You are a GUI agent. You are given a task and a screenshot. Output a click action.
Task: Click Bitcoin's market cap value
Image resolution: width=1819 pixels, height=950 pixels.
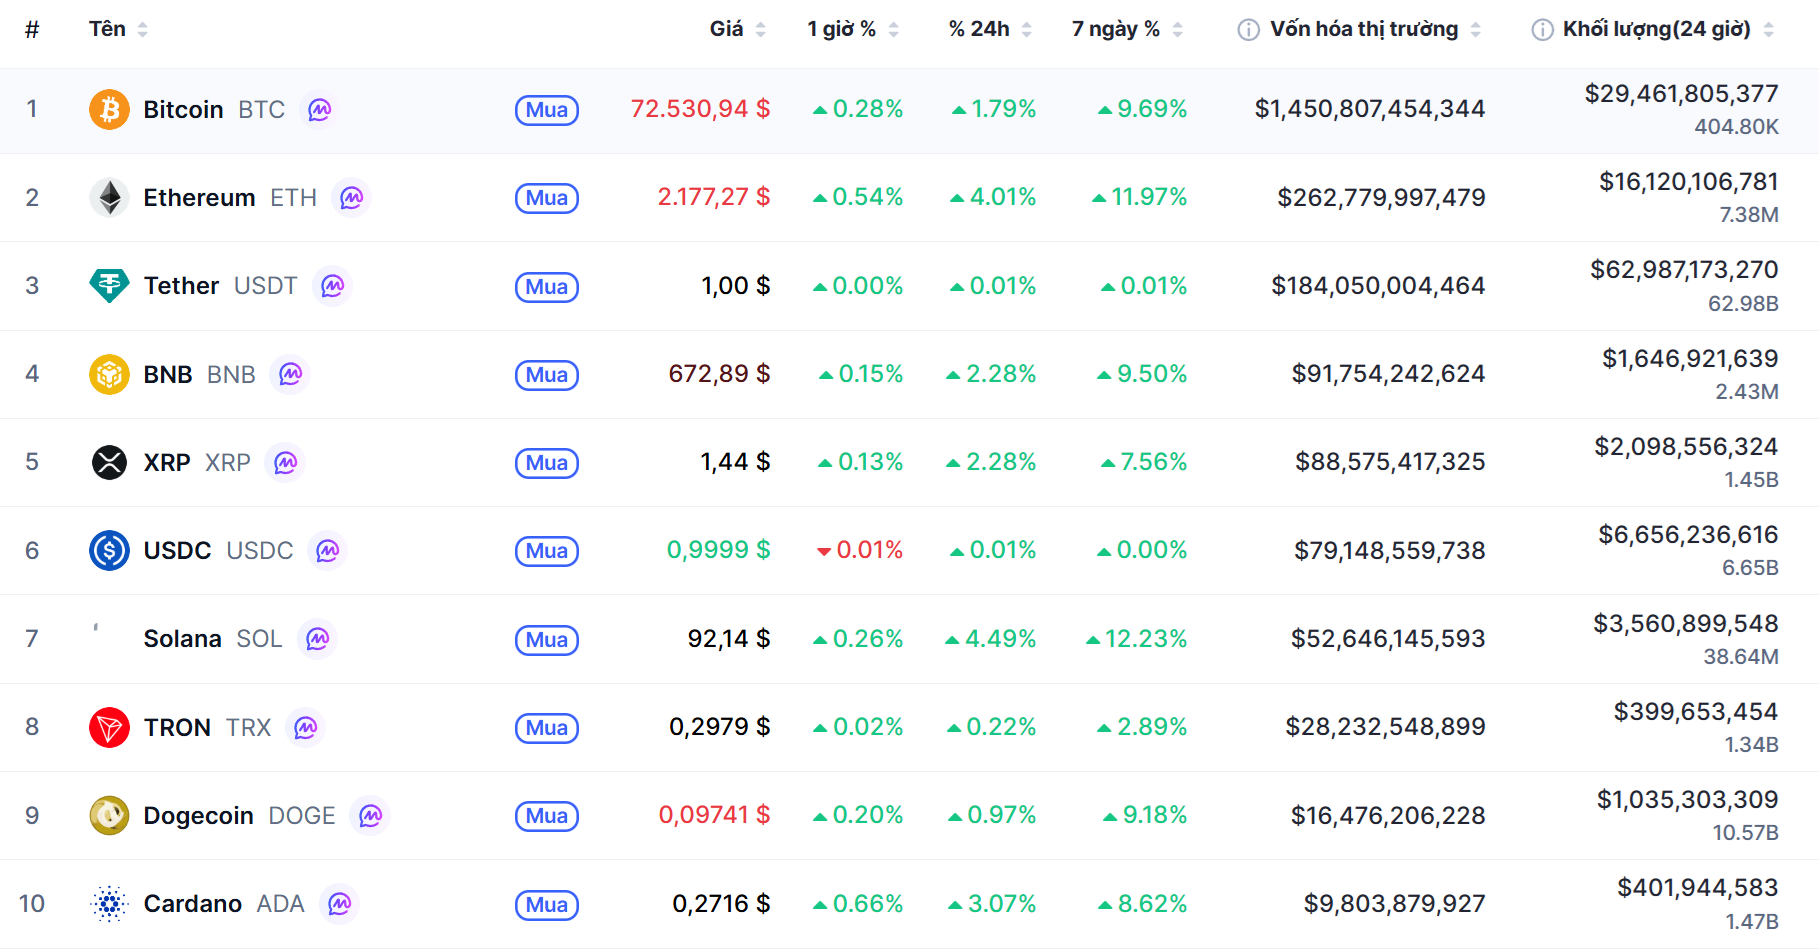tap(1369, 109)
